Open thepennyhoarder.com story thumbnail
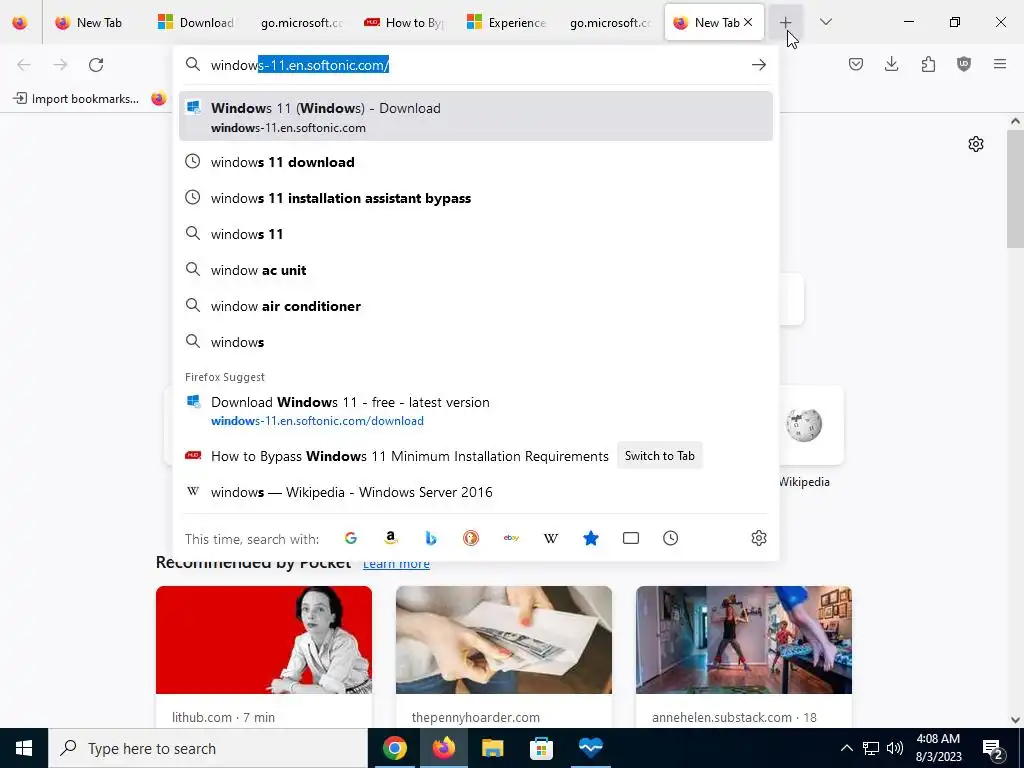Viewport: 1024px width, 768px height. (504, 640)
